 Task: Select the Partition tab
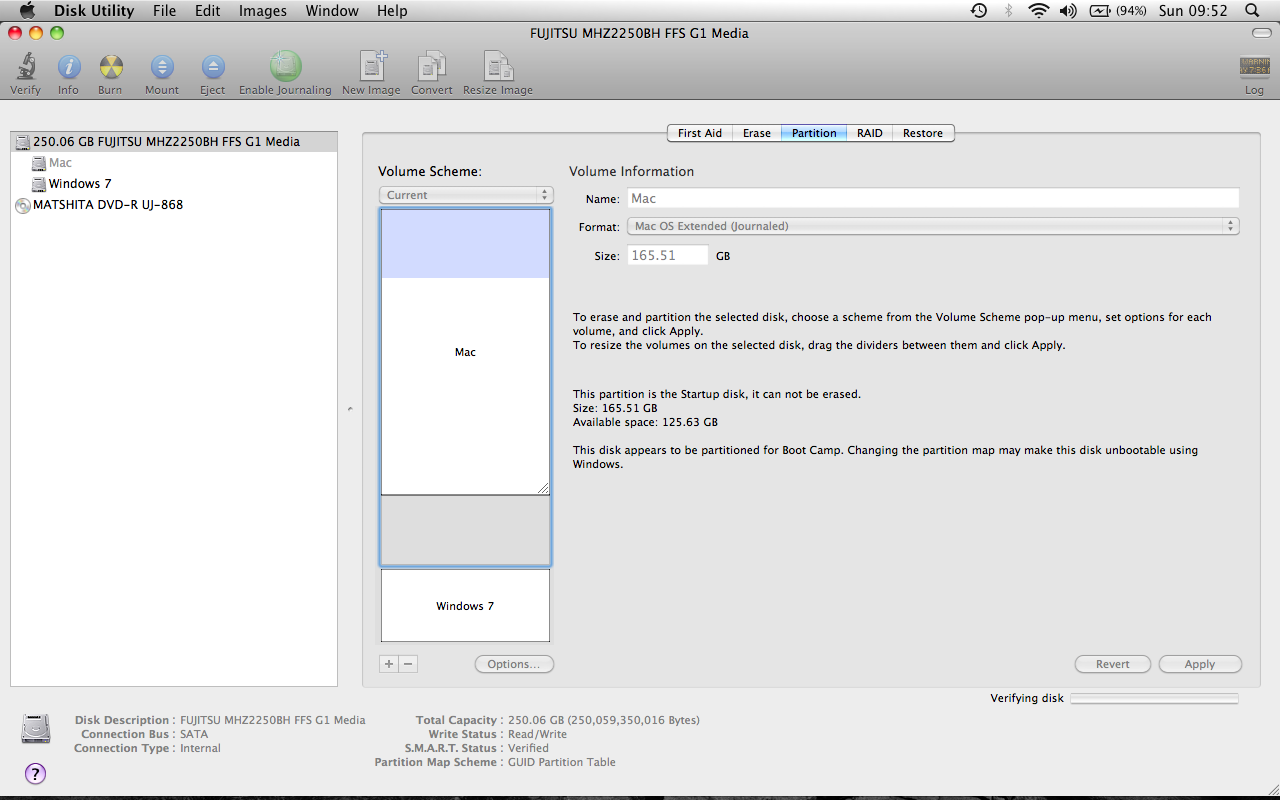pos(814,133)
